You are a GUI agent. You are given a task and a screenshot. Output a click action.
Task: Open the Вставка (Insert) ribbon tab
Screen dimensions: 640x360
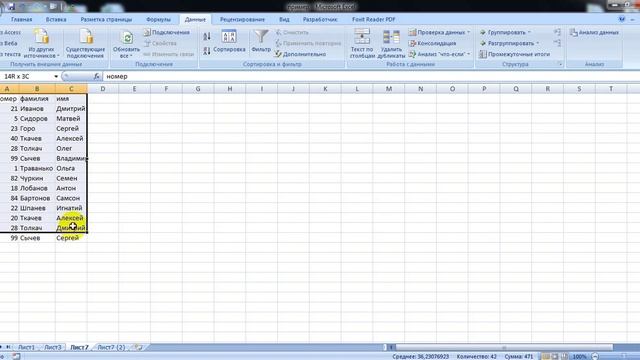tap(56, 19)
